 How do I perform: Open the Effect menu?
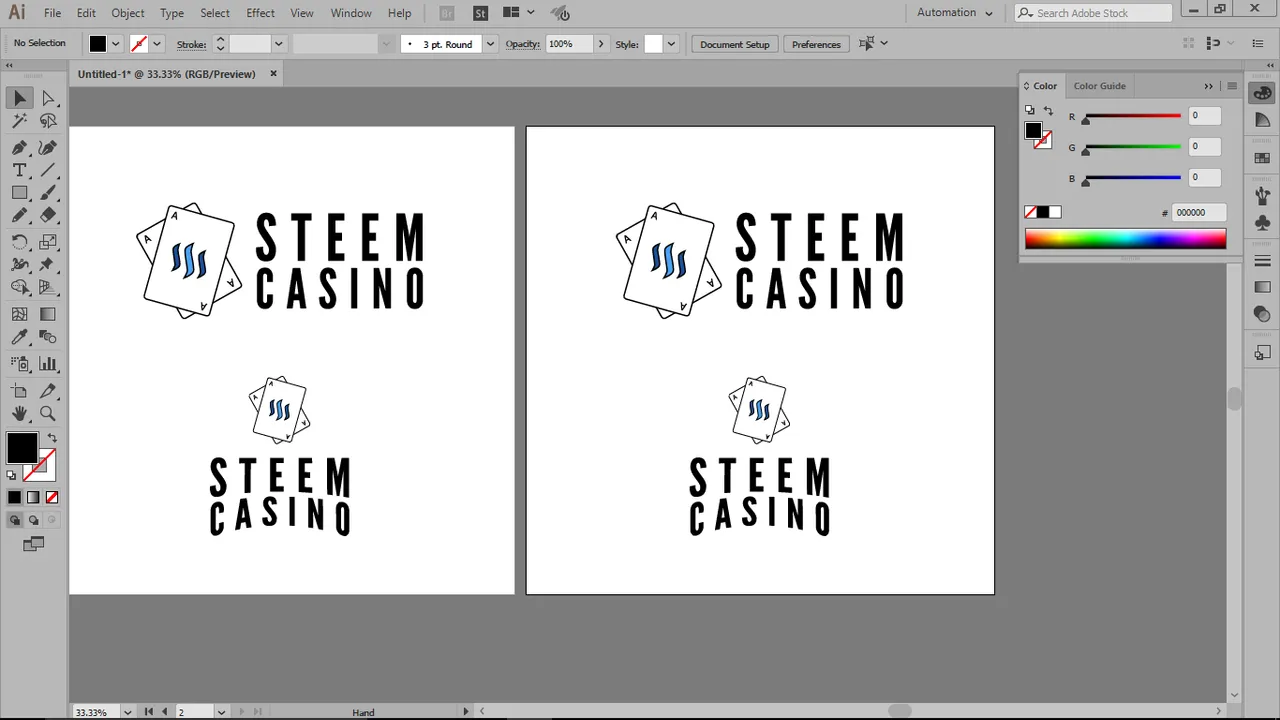[260, 13]
